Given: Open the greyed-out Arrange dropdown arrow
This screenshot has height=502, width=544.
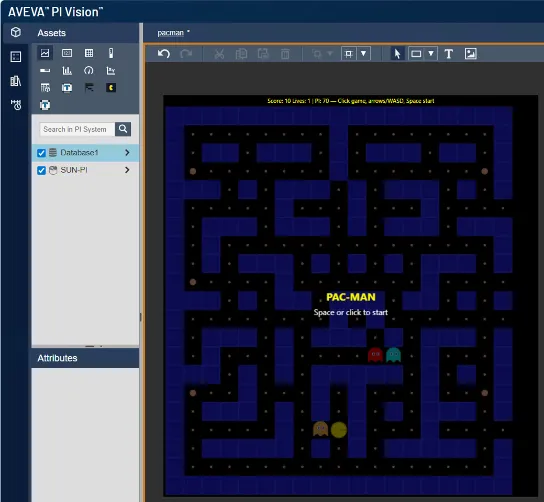Looking at the screenshot, I should pos(330,54).
